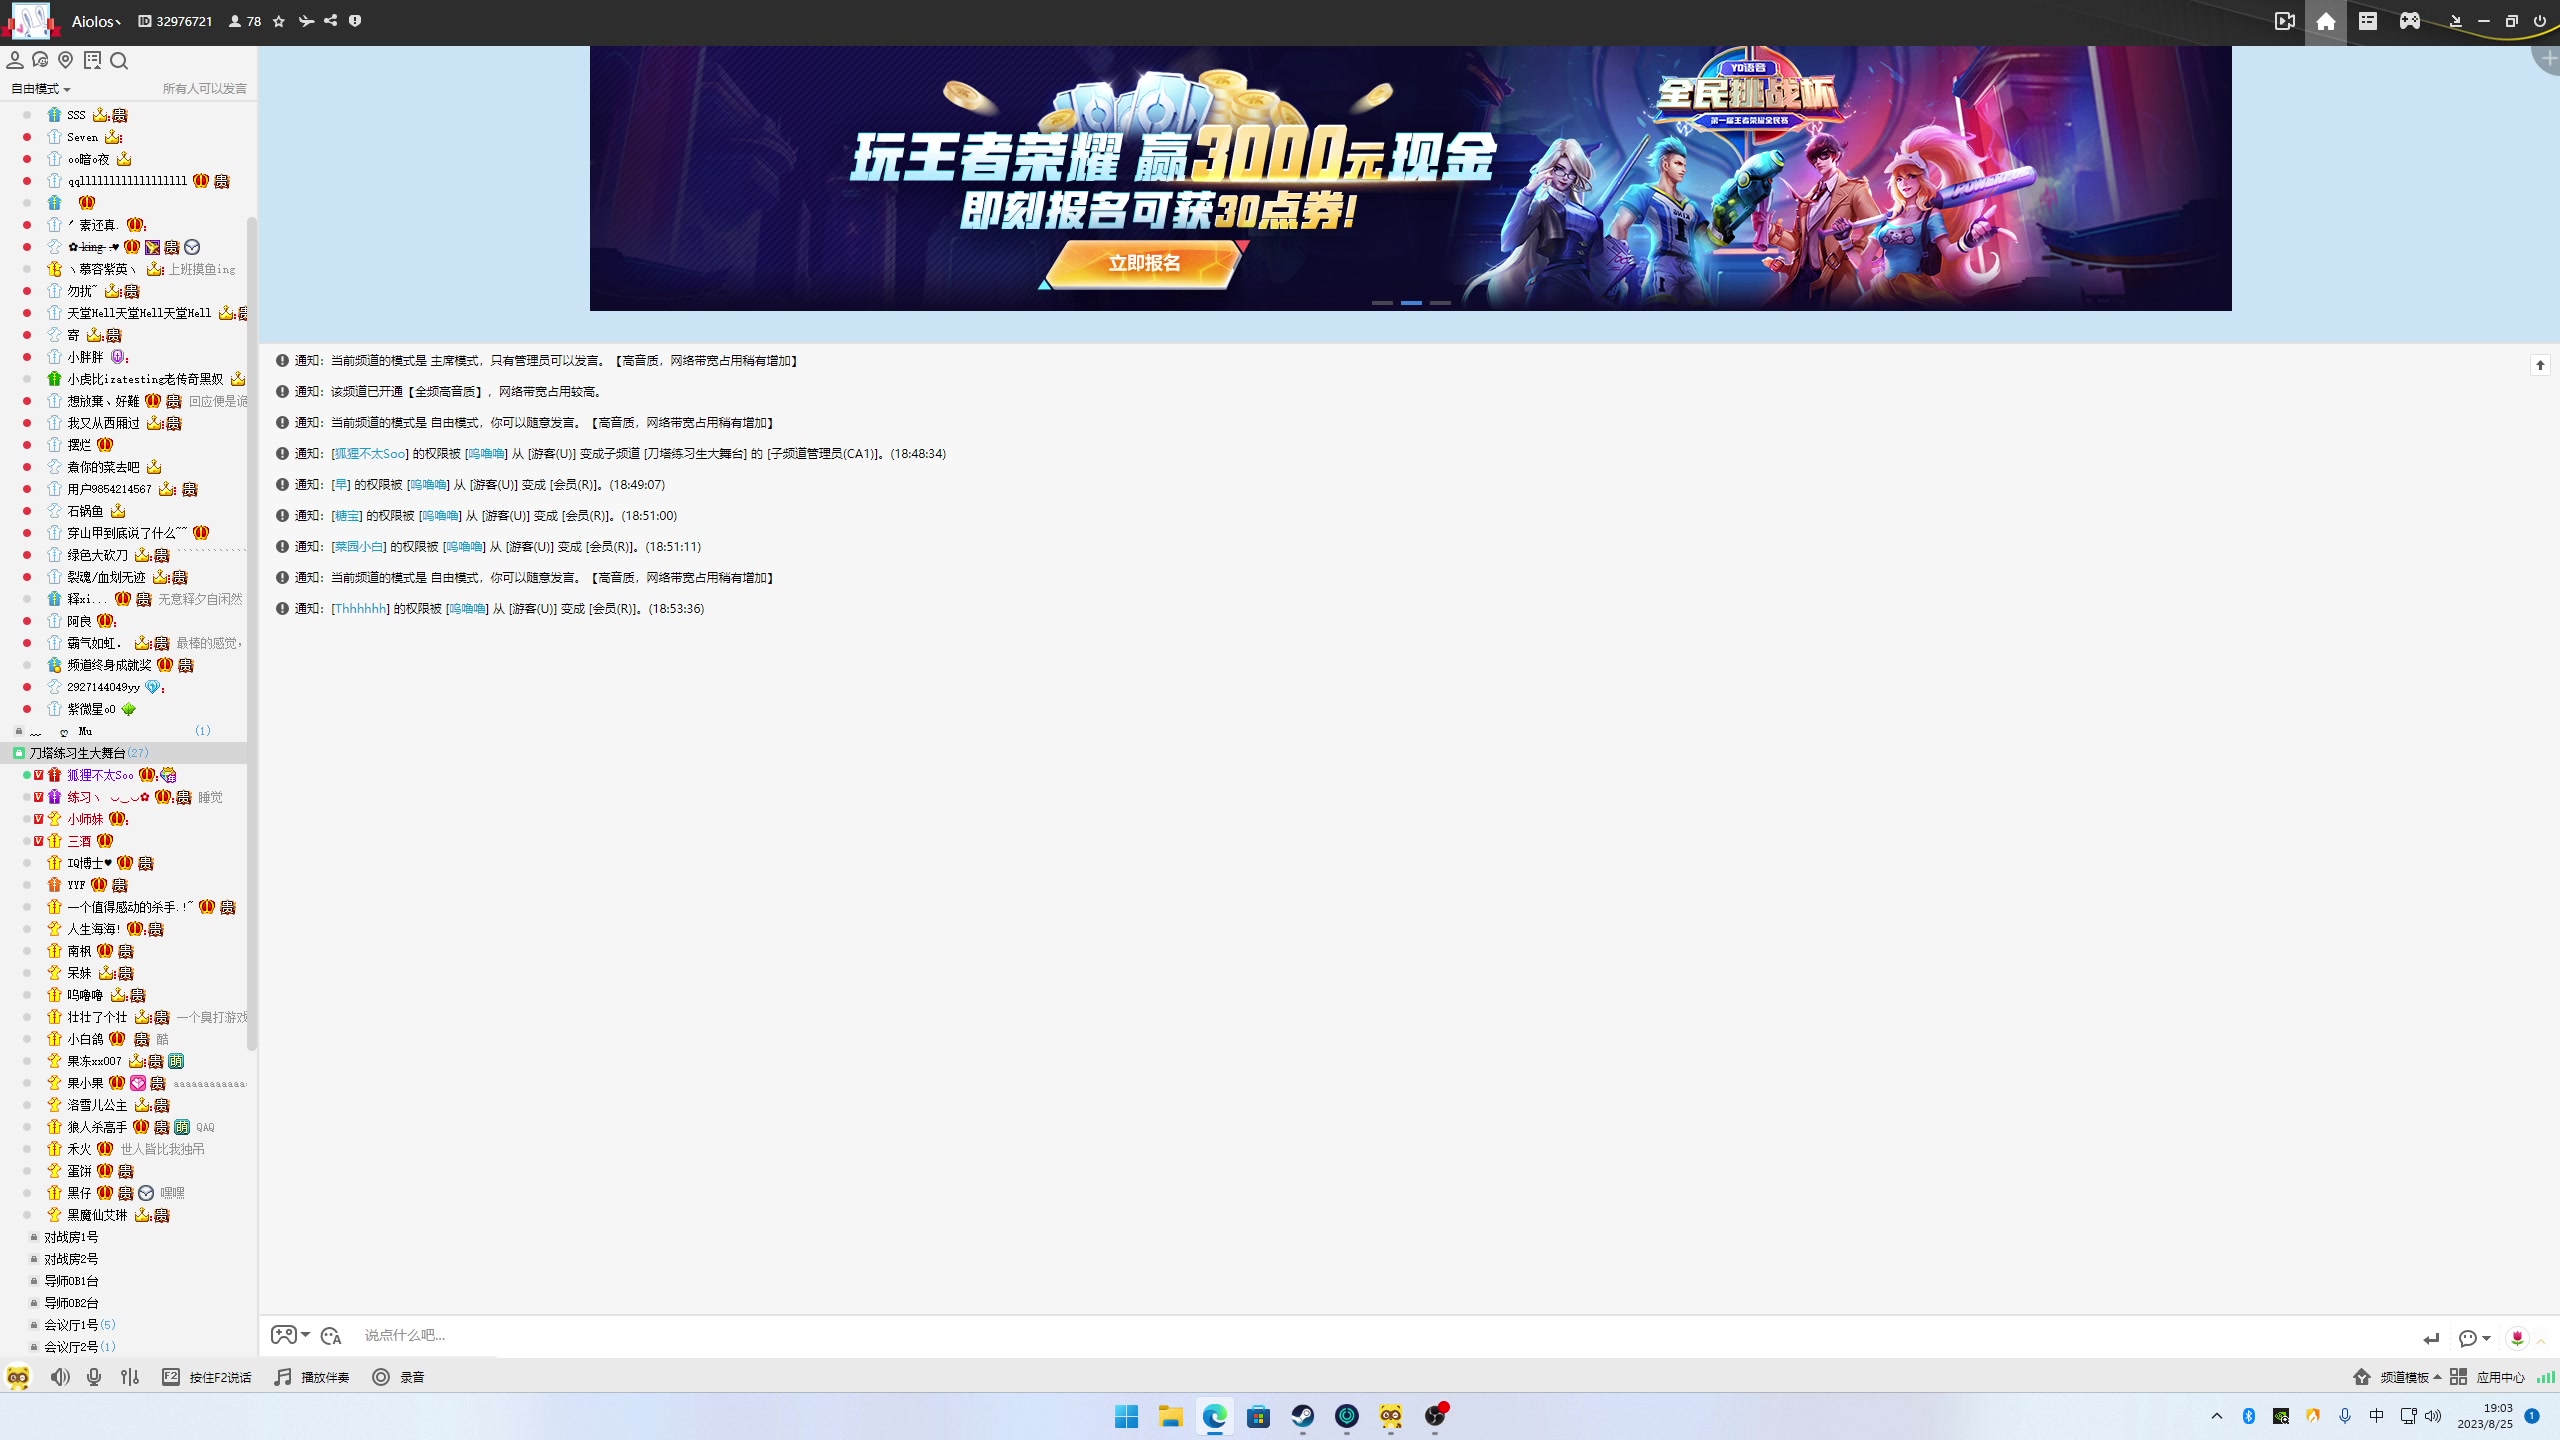
Task: Open the video live icon at top right
Action: click(x=2285, y=21)
